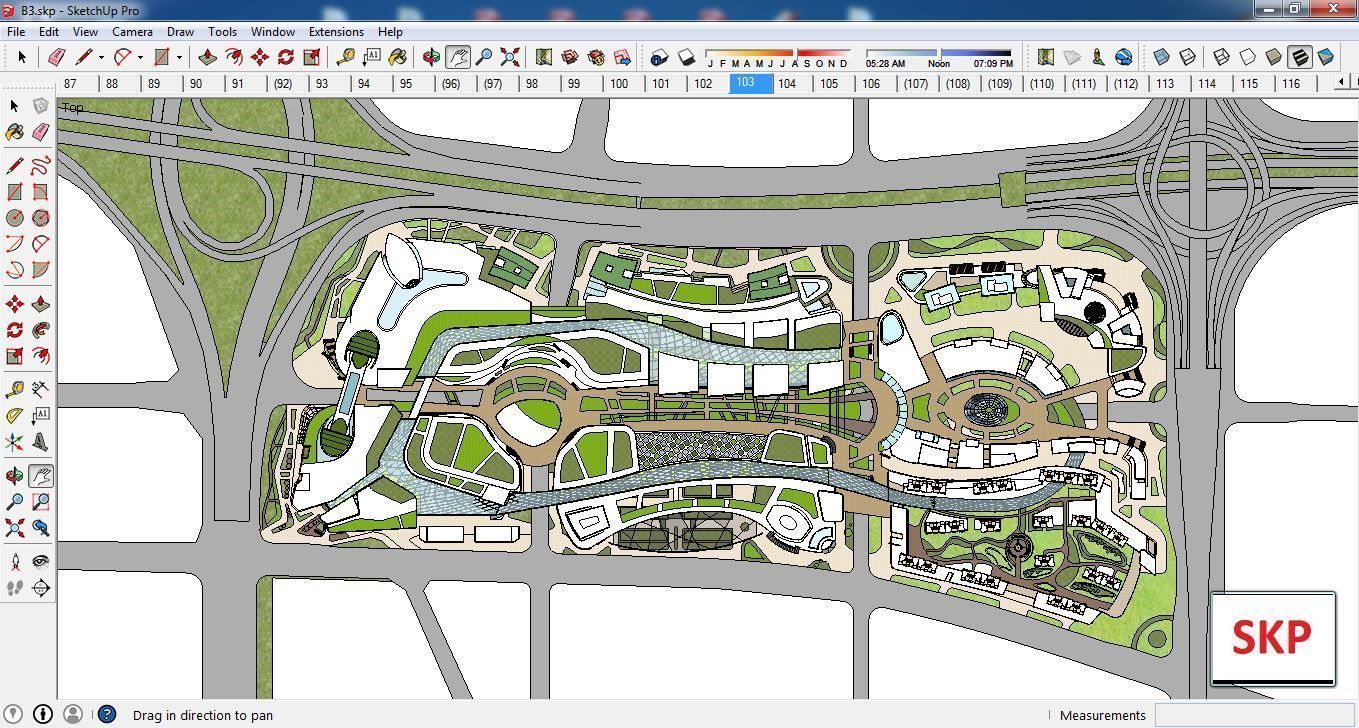Open the Tools menu
This screenshot has width=1359, height=728.
[x=222, y=31]
